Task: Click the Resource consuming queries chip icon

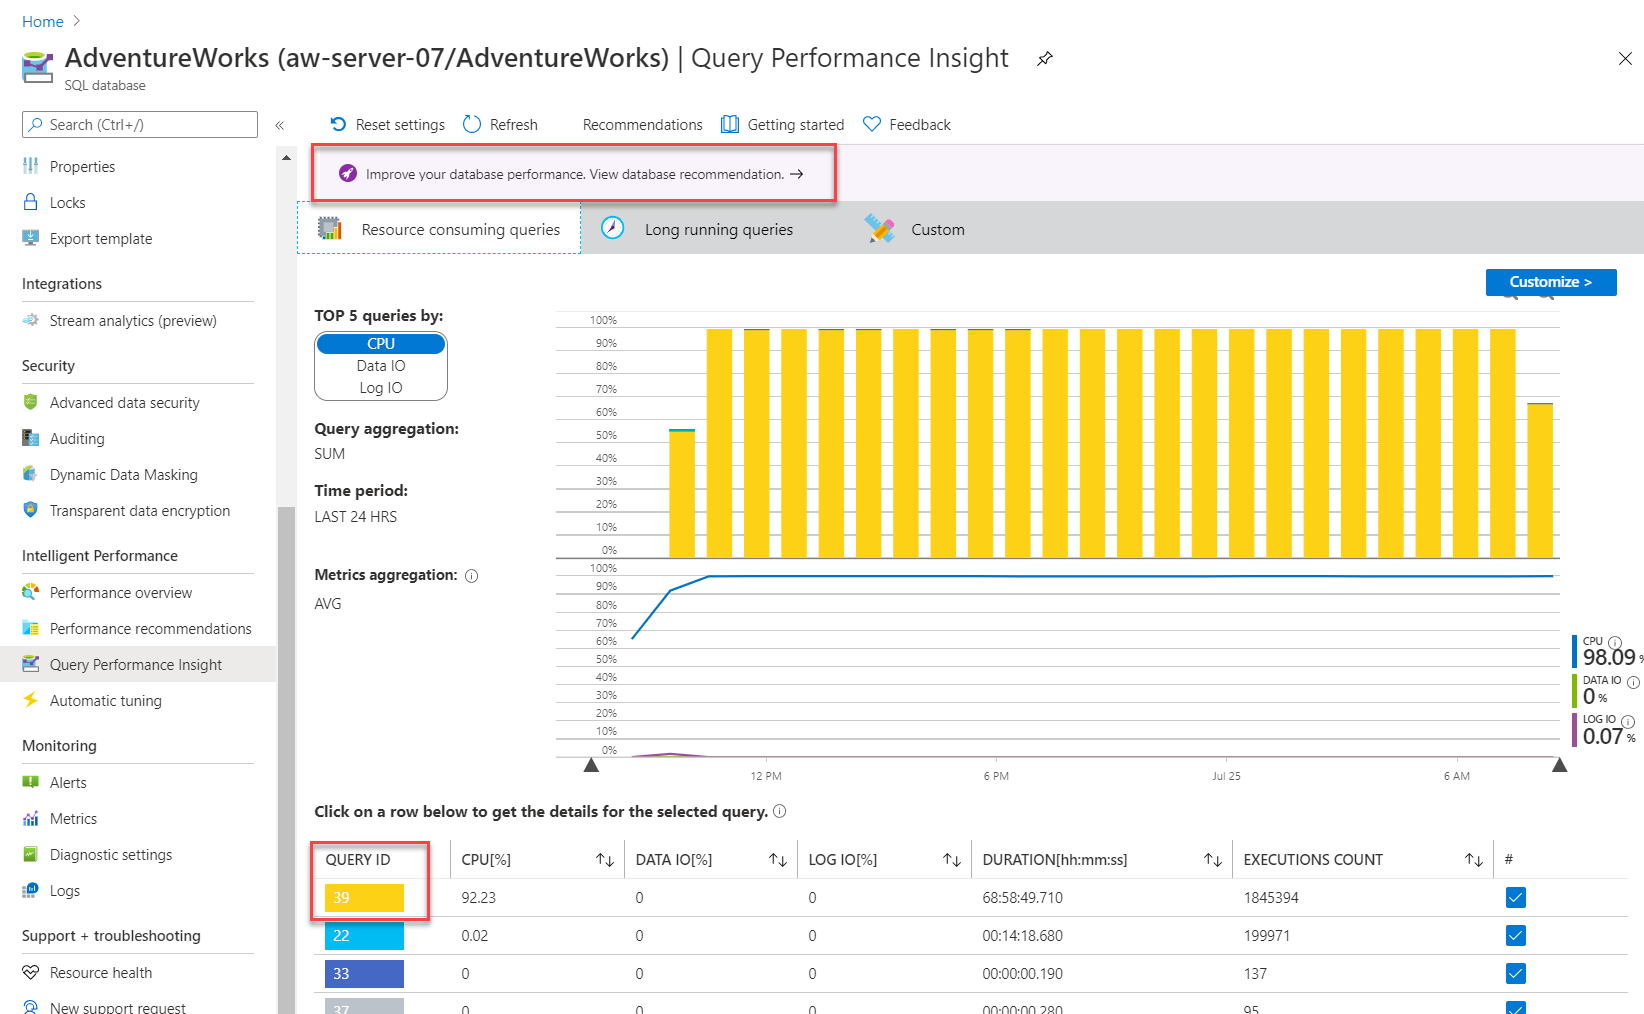Action: point(330,229)
